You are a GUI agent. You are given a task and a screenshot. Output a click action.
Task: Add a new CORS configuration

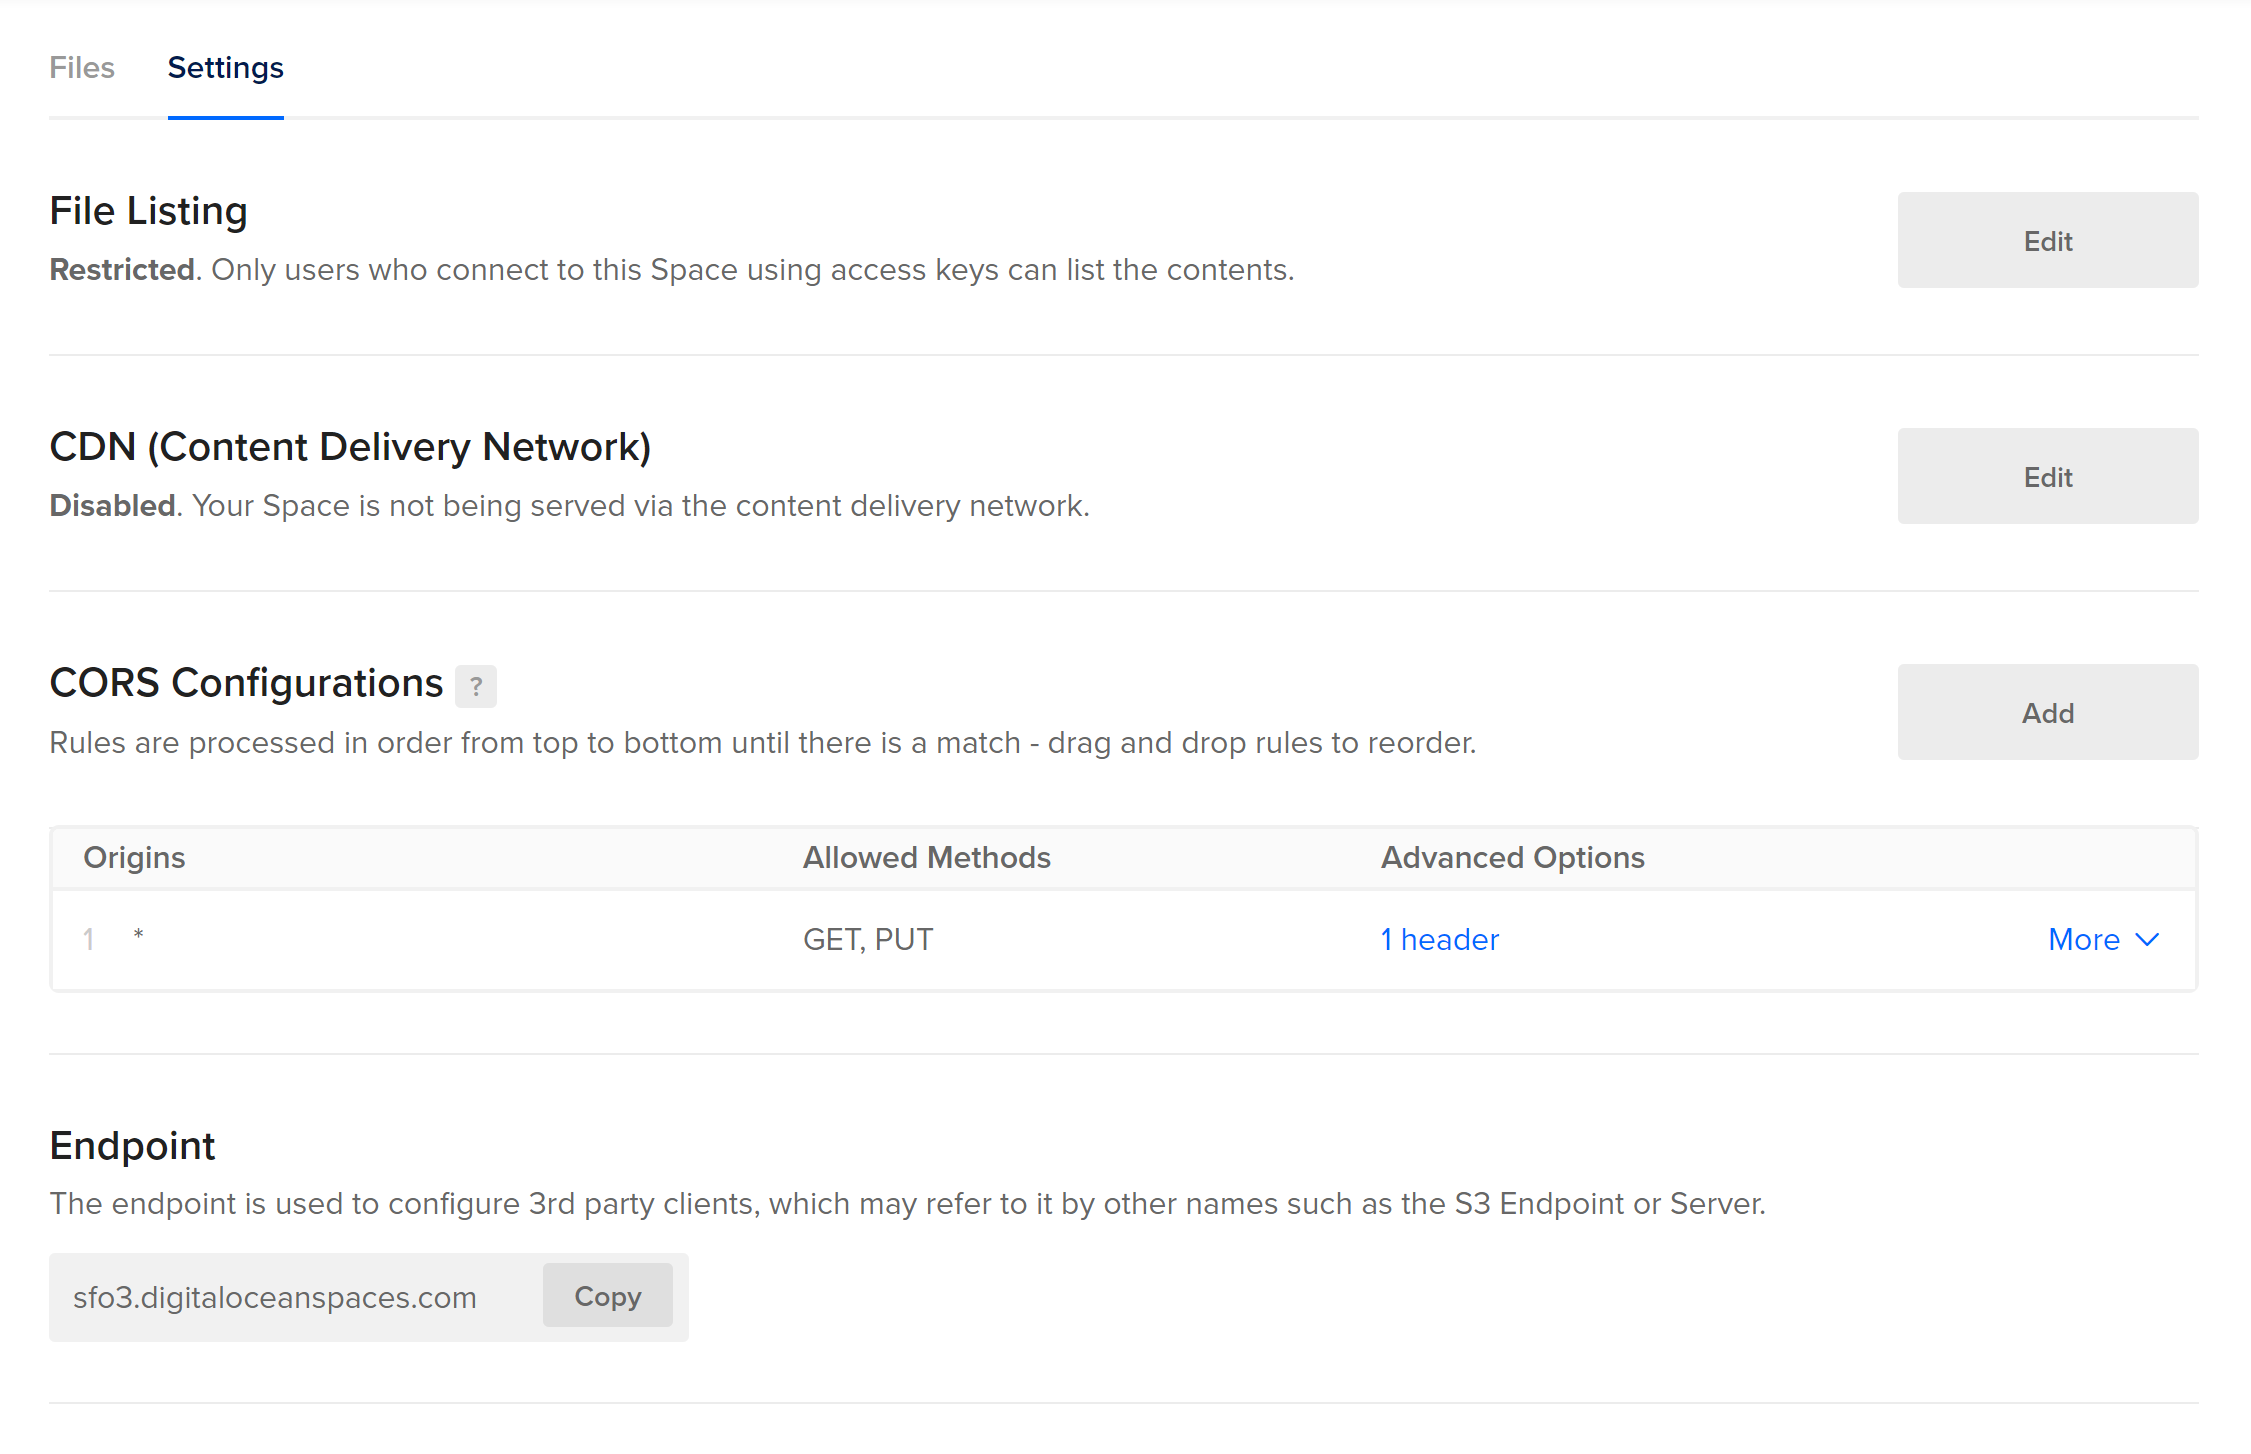[x=2047, y=713]
